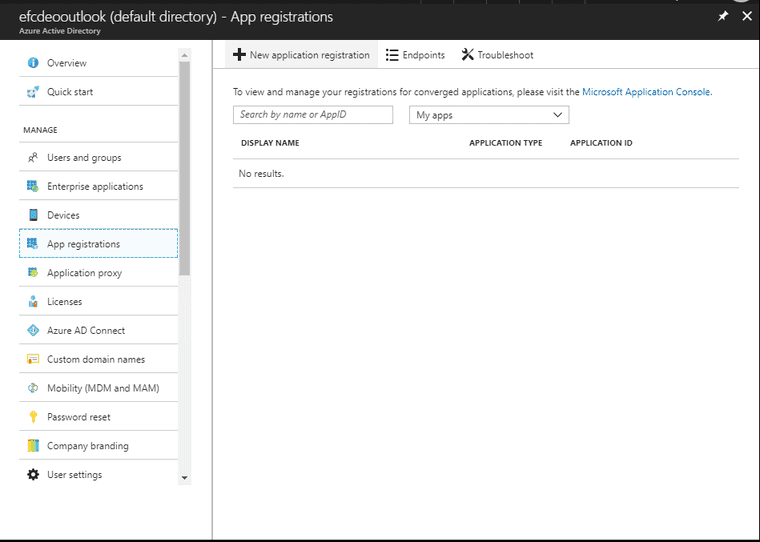Click the Azure AD Connect icon
The width and height of the screenshot is (760, 542).
point(33,331)
